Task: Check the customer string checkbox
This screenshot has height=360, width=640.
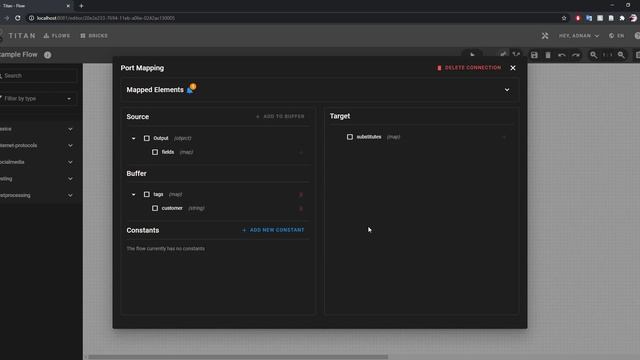Action: tap(155, 208)
